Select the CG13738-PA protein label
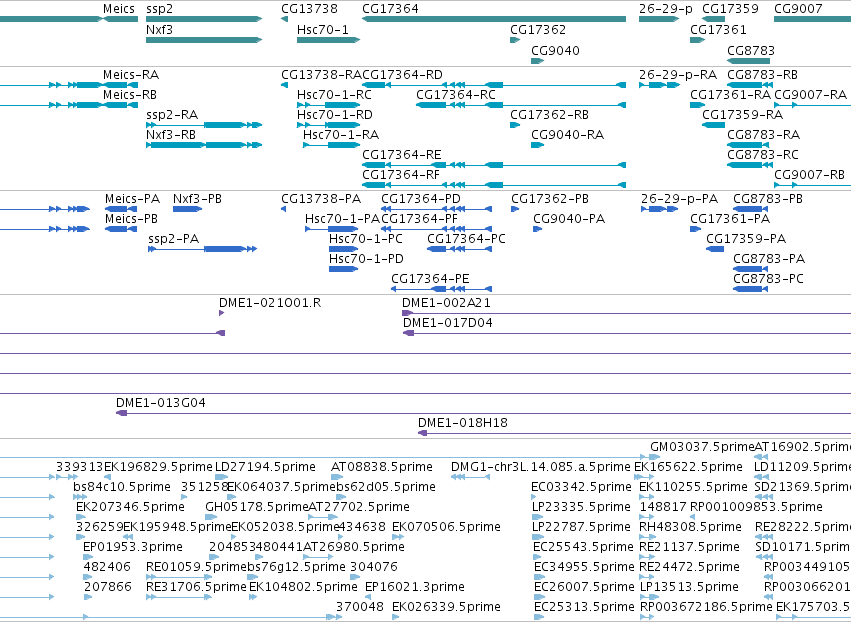This screenshot has width=851, height=622. (x=321, y=199)
